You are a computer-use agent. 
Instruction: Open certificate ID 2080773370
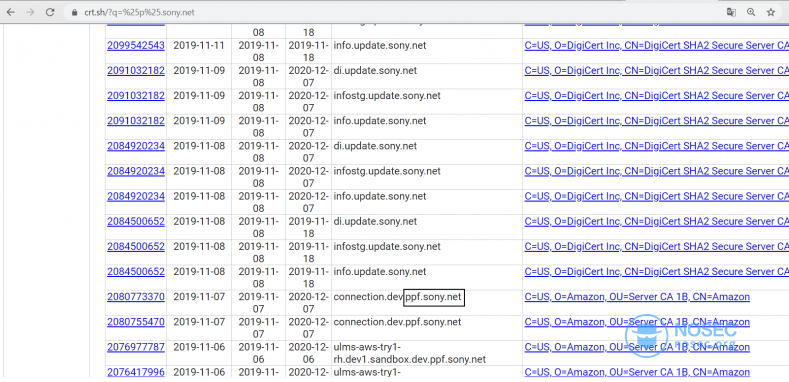pos(136,296)
